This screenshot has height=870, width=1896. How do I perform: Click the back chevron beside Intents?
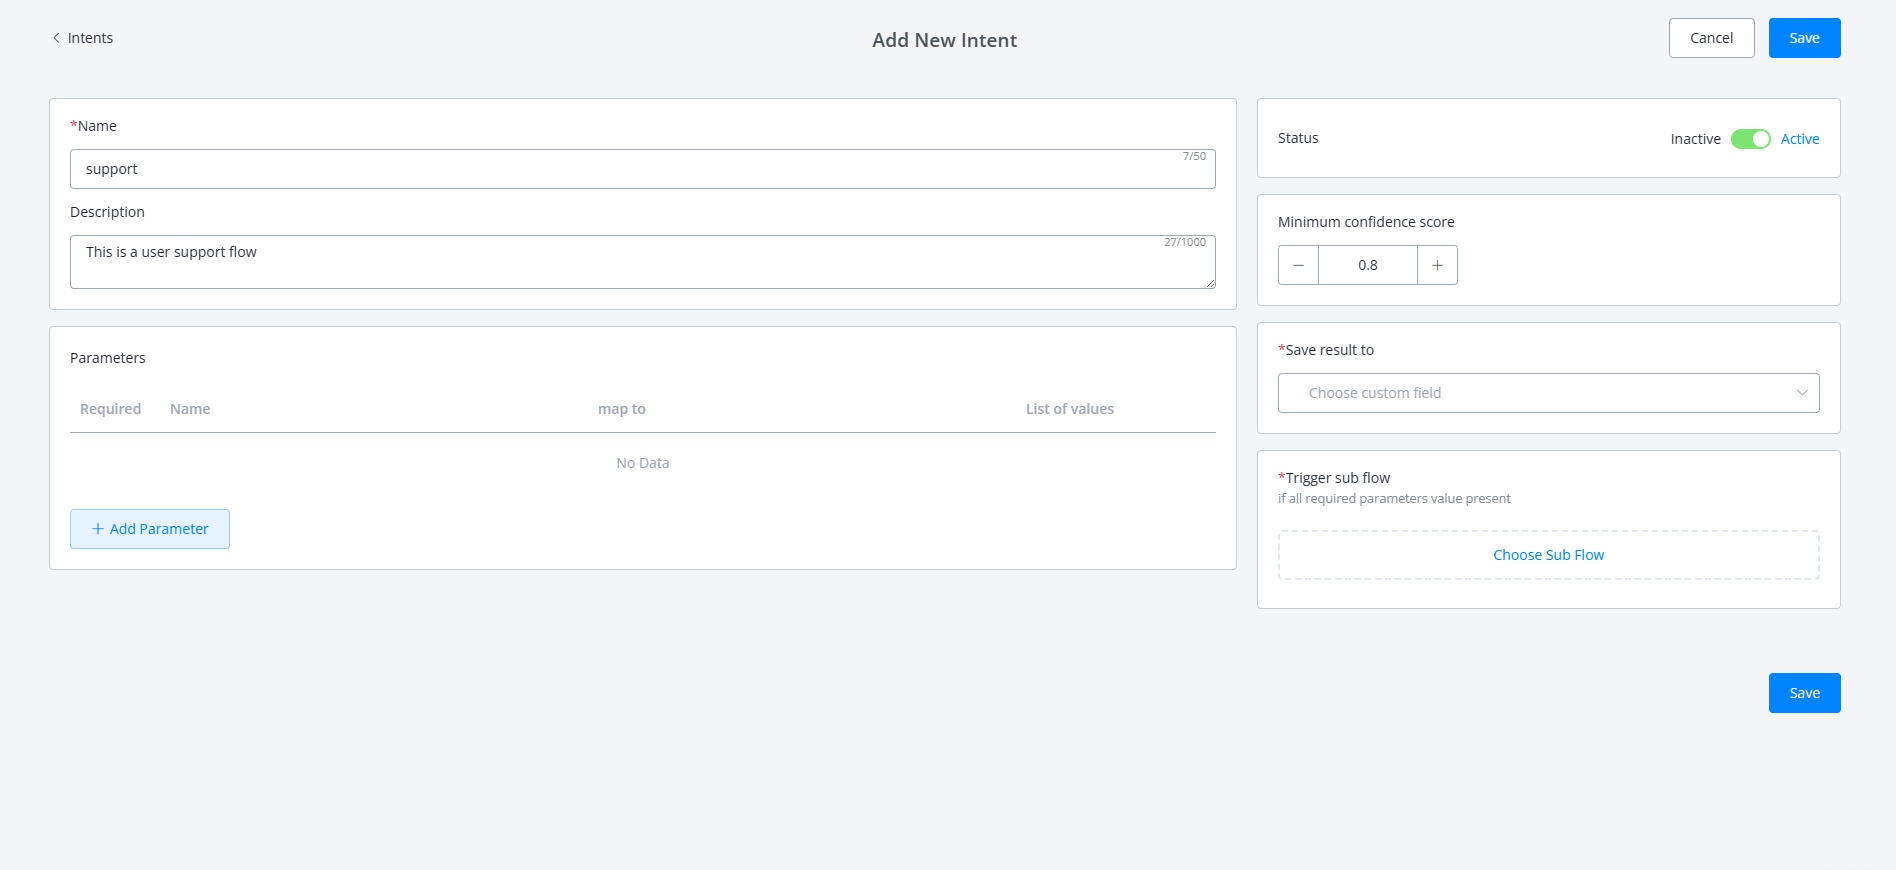[56, 38]
